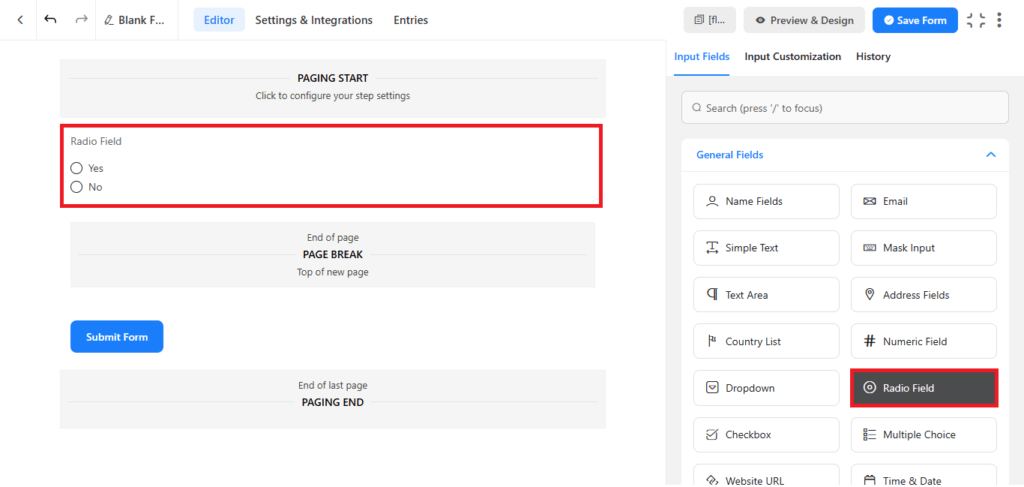
Task: Copy the form shortcode button
Action: tap(710, 20)
